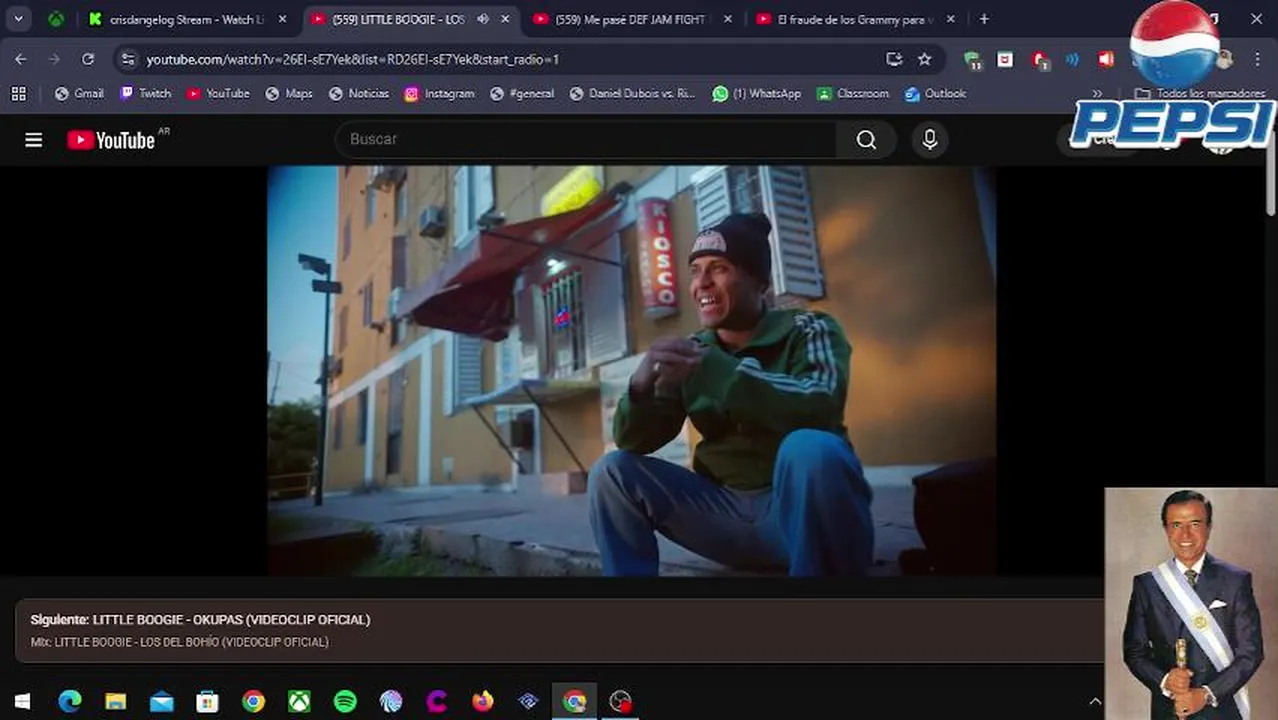Viewport: 1278px width, 720px height.
Task: Open the blue sound-wave extension icon
Action: (1072, 59)
